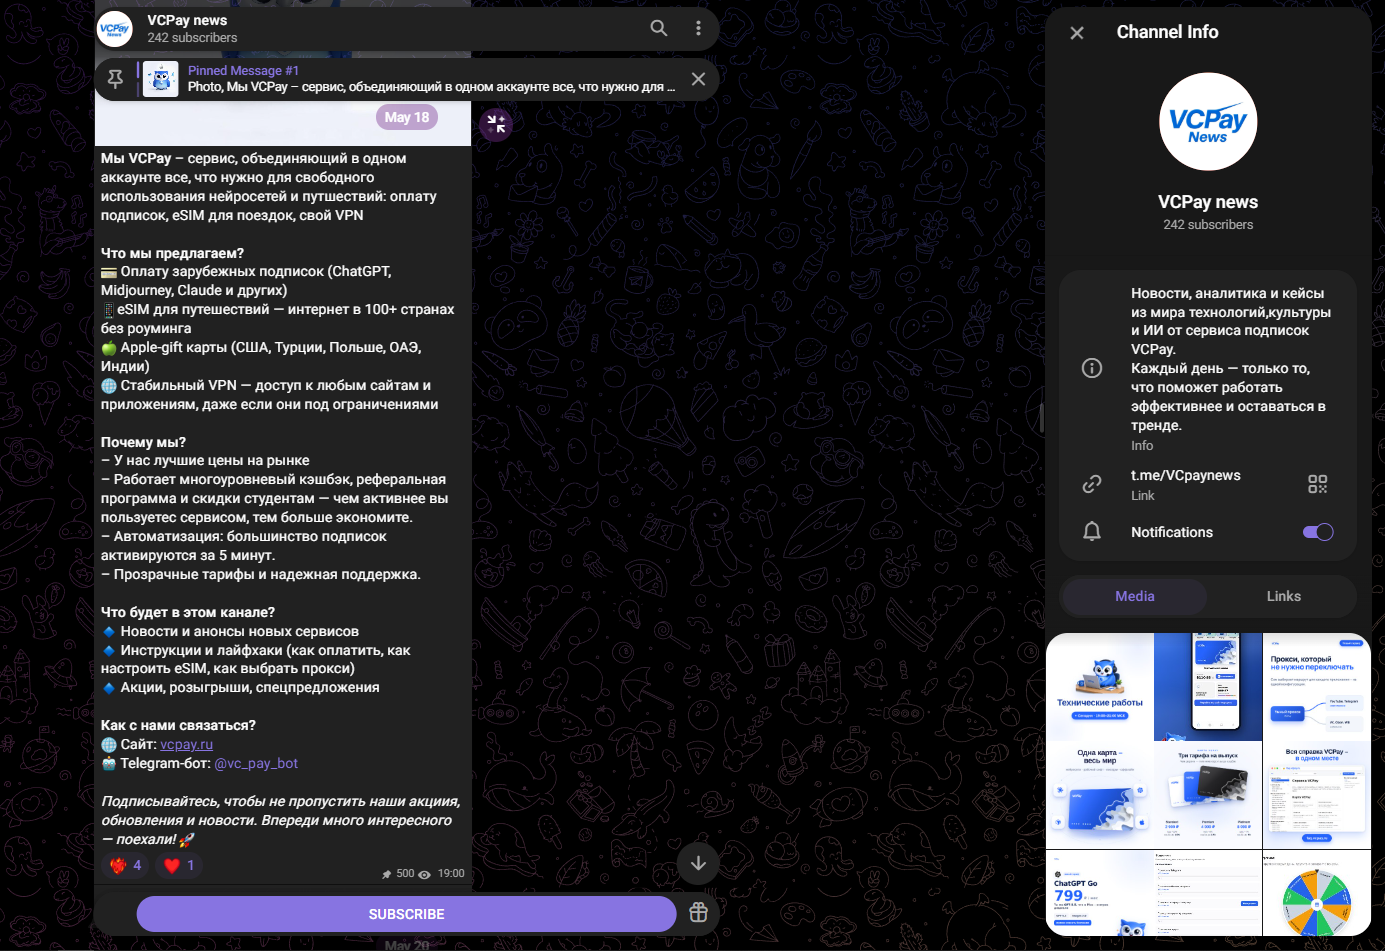Close the Channel Info panel

pos(1077,33)
